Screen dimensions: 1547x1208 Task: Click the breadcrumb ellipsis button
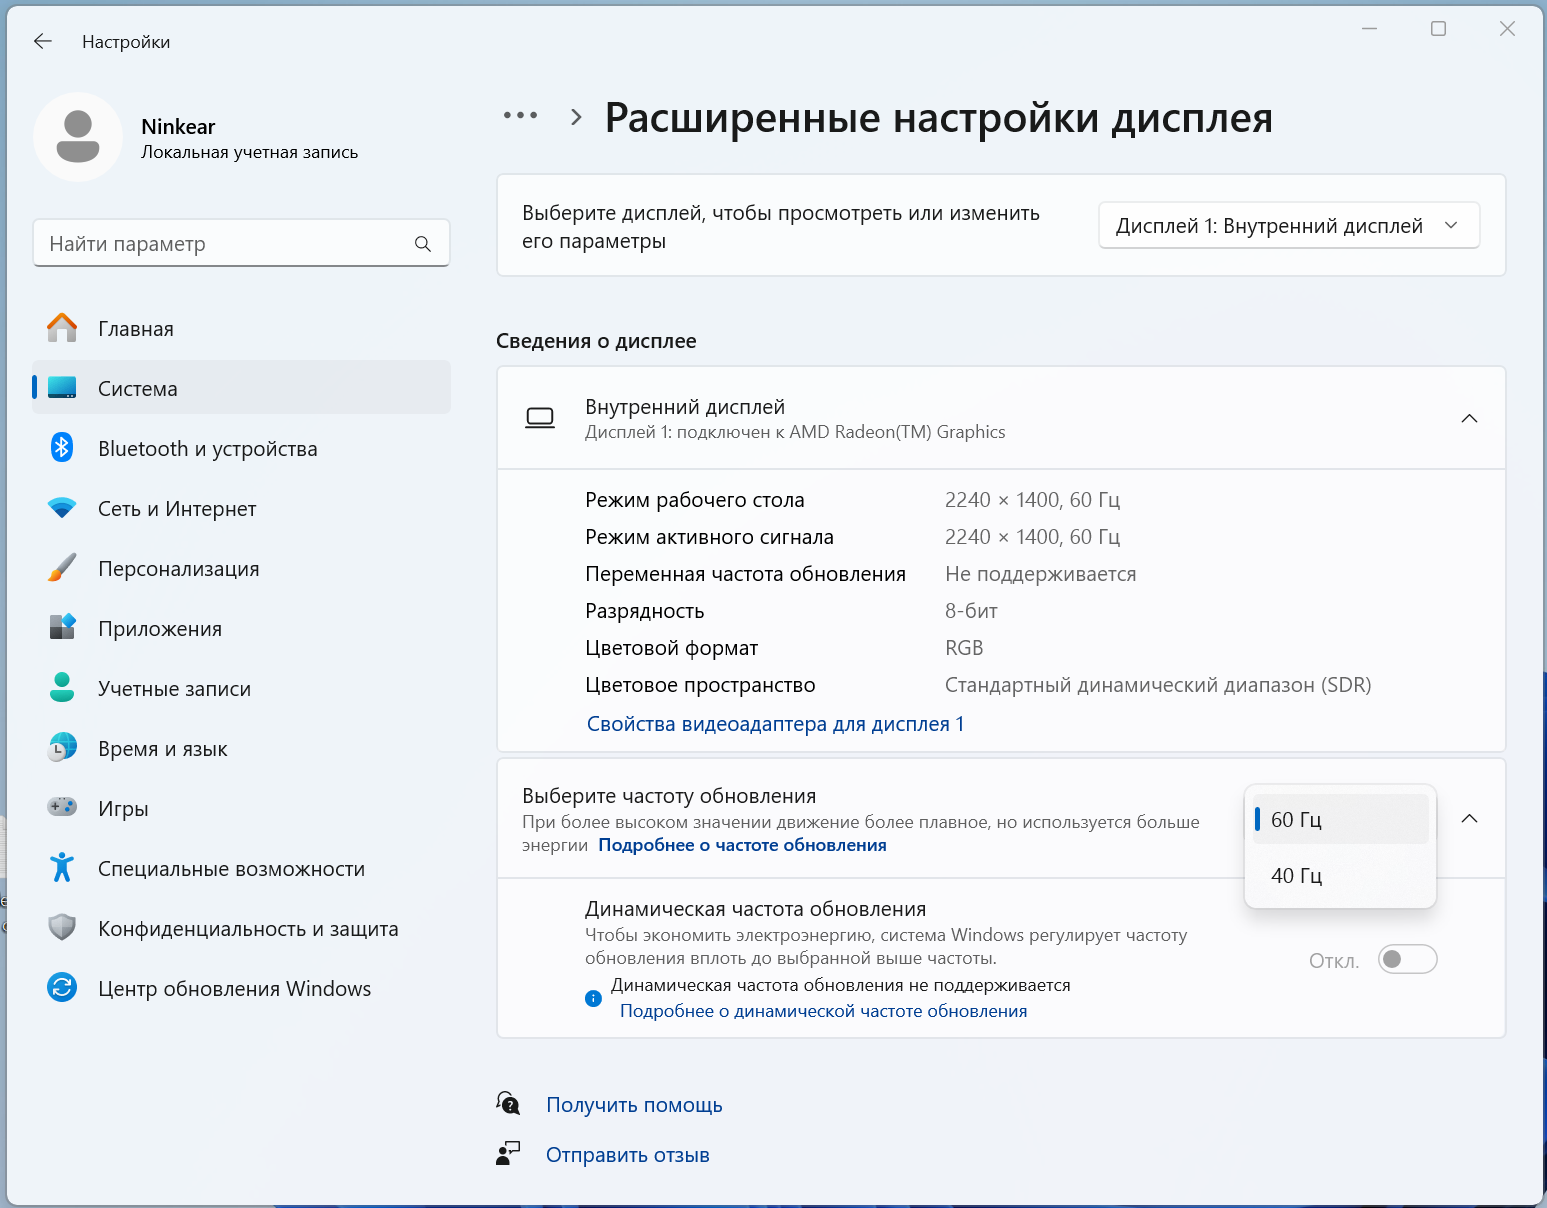click(x=520, y=116)
